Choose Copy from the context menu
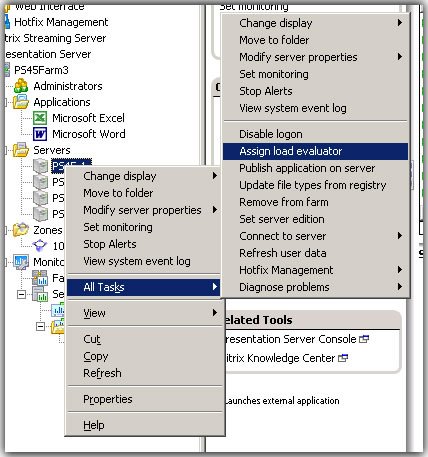This screenshot has height=457, width=428. point(144,356)
